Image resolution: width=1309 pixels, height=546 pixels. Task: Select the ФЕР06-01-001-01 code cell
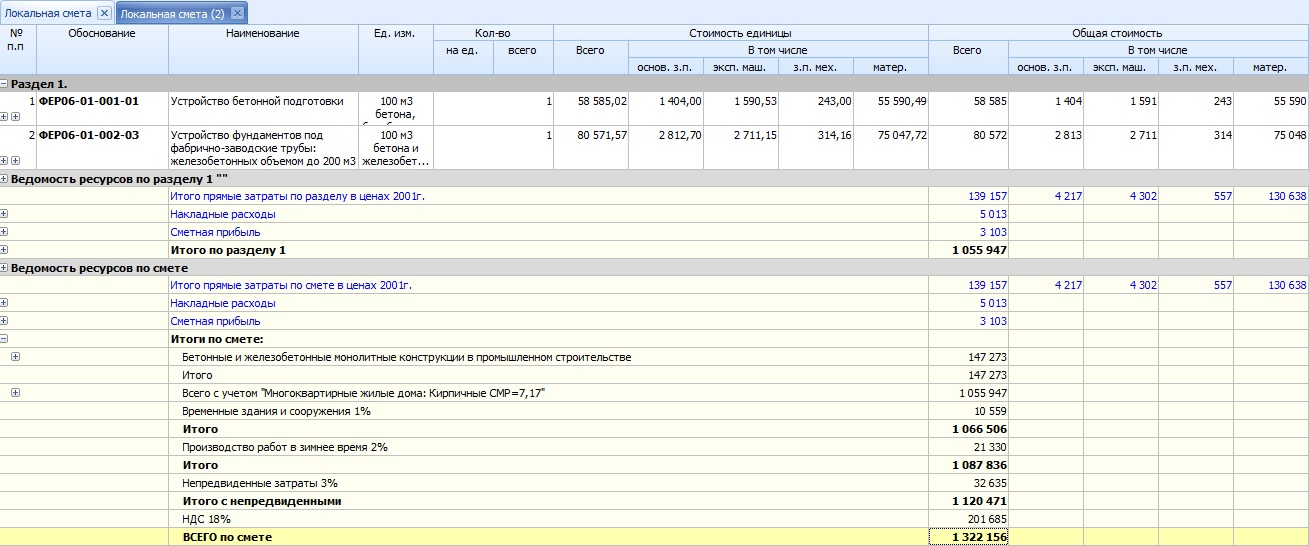[x=88, y=101]
